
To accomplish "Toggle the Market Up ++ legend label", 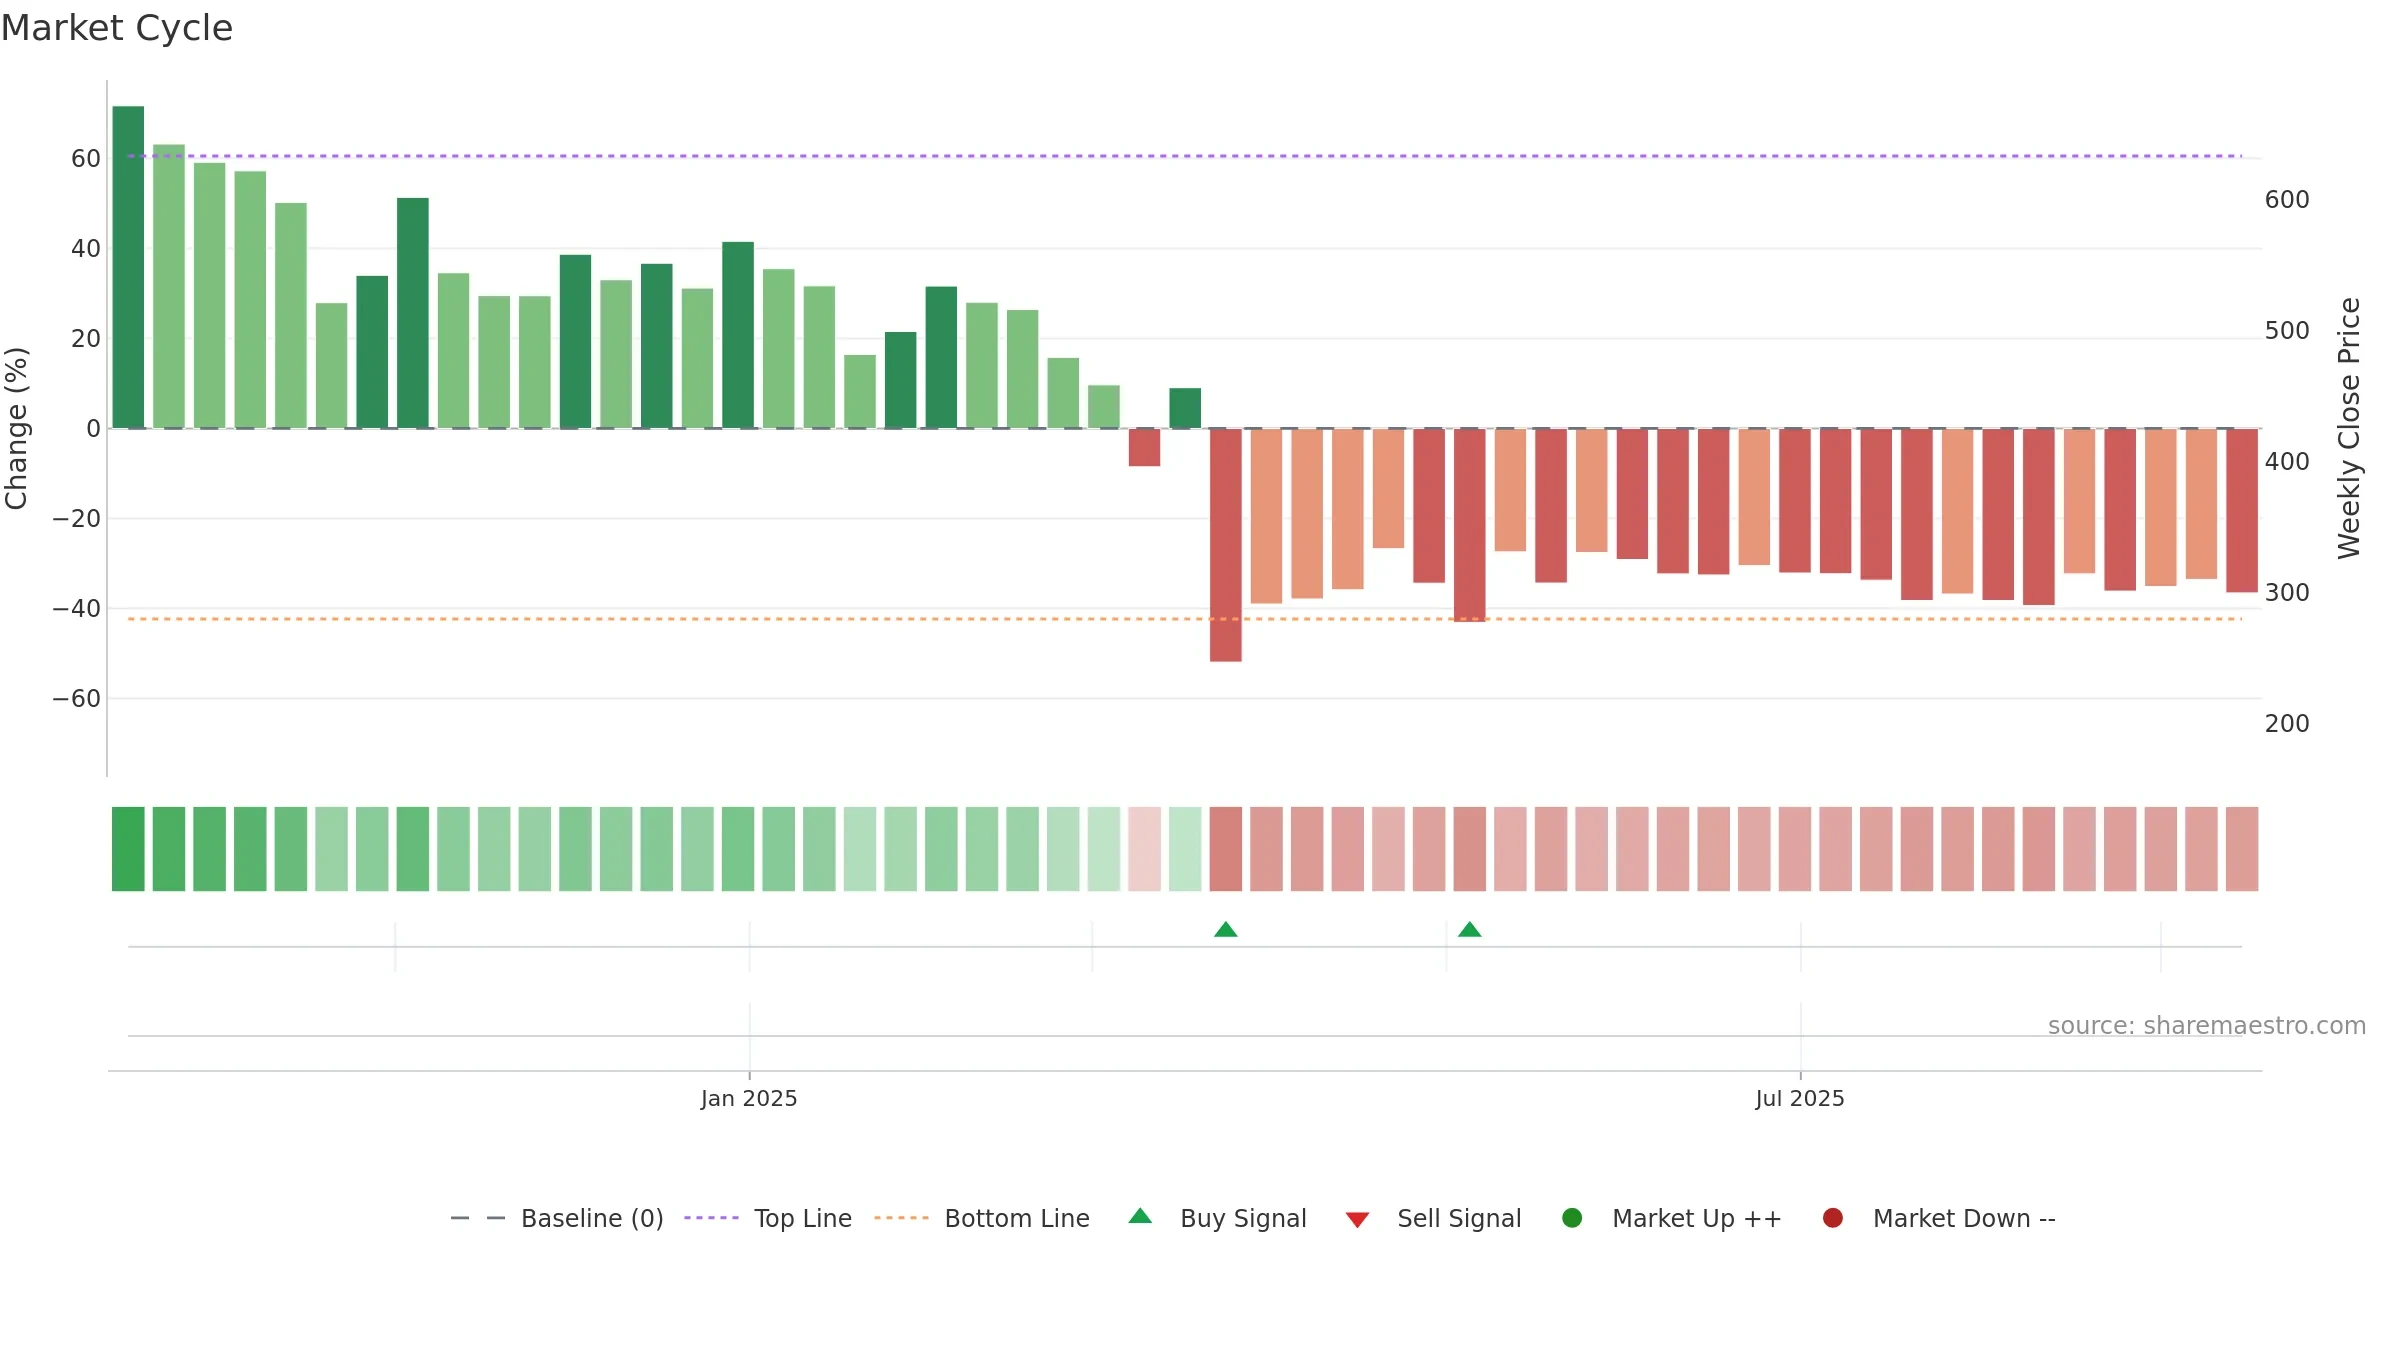I will pyautogui.click(x=1697, y=1219).
